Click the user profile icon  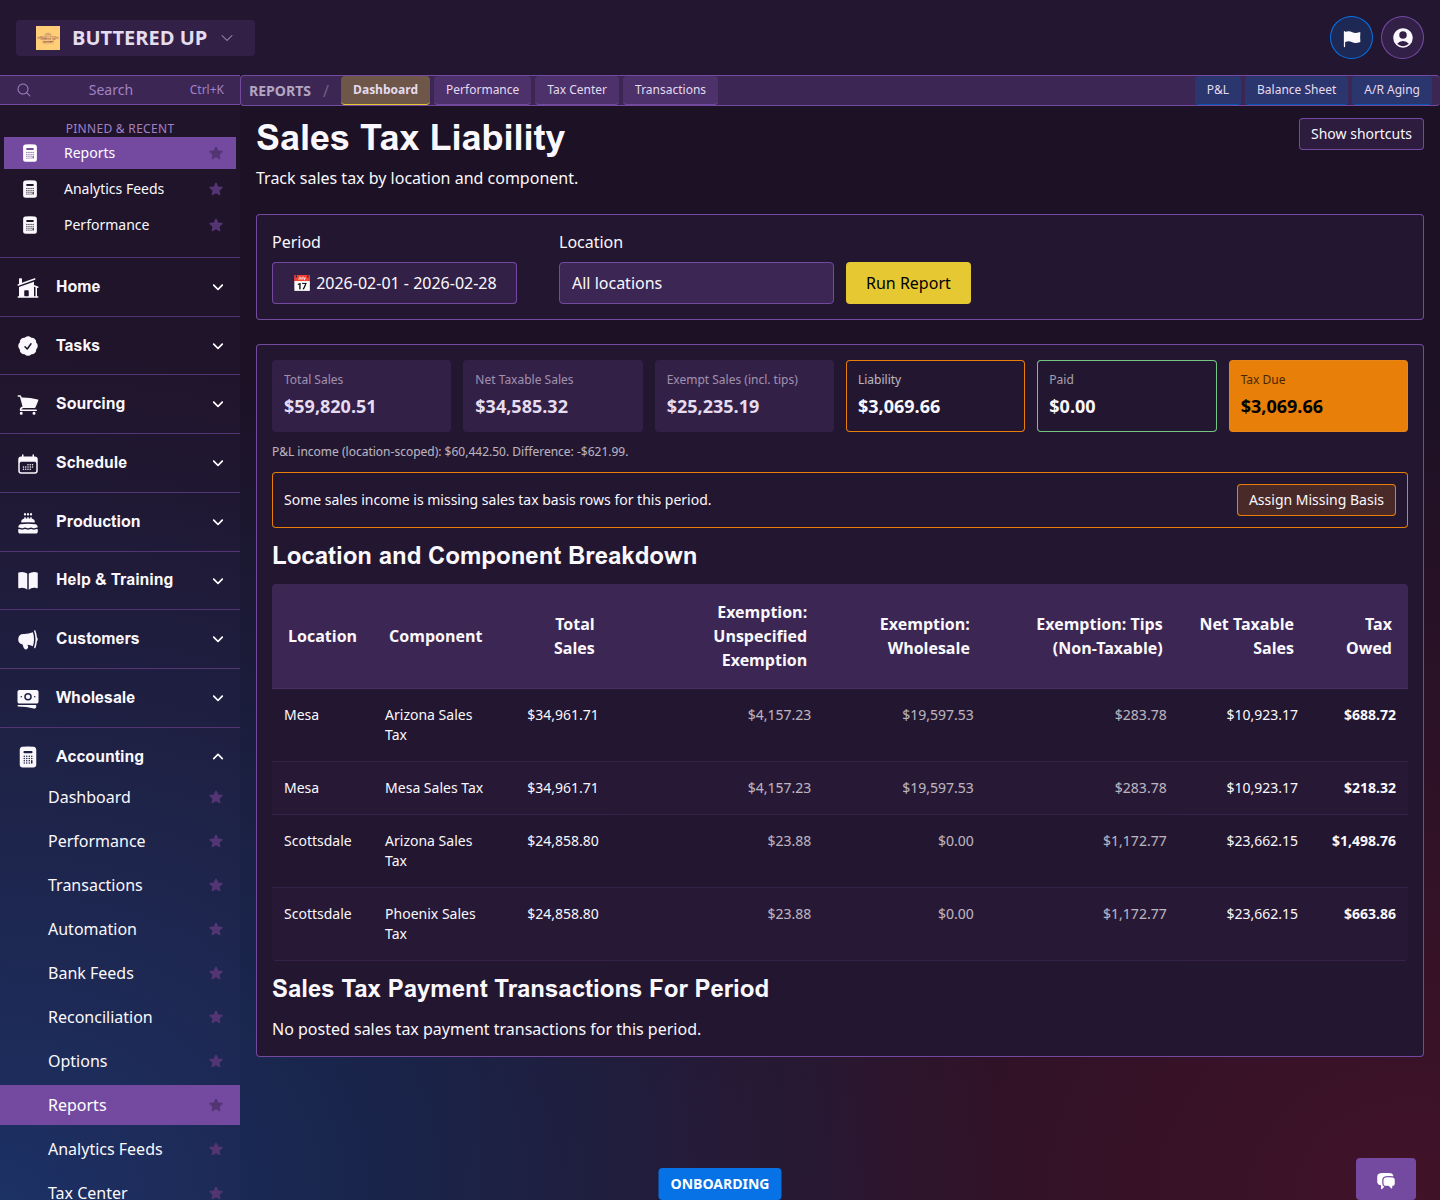click(x=1401, y=37)
